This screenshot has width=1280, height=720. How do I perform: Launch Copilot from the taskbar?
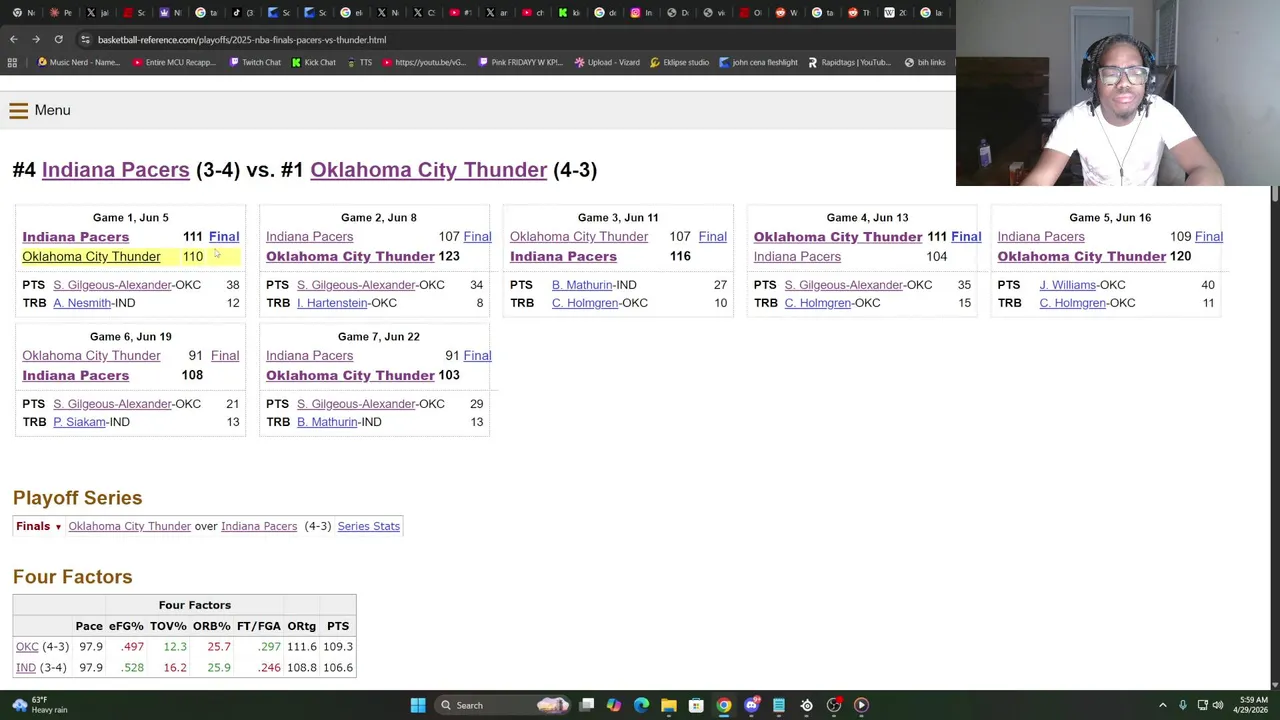(613, 705)
